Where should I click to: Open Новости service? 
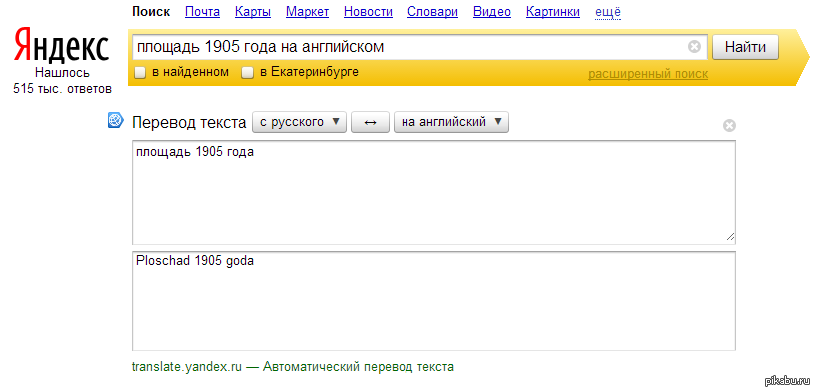(368, 12)
